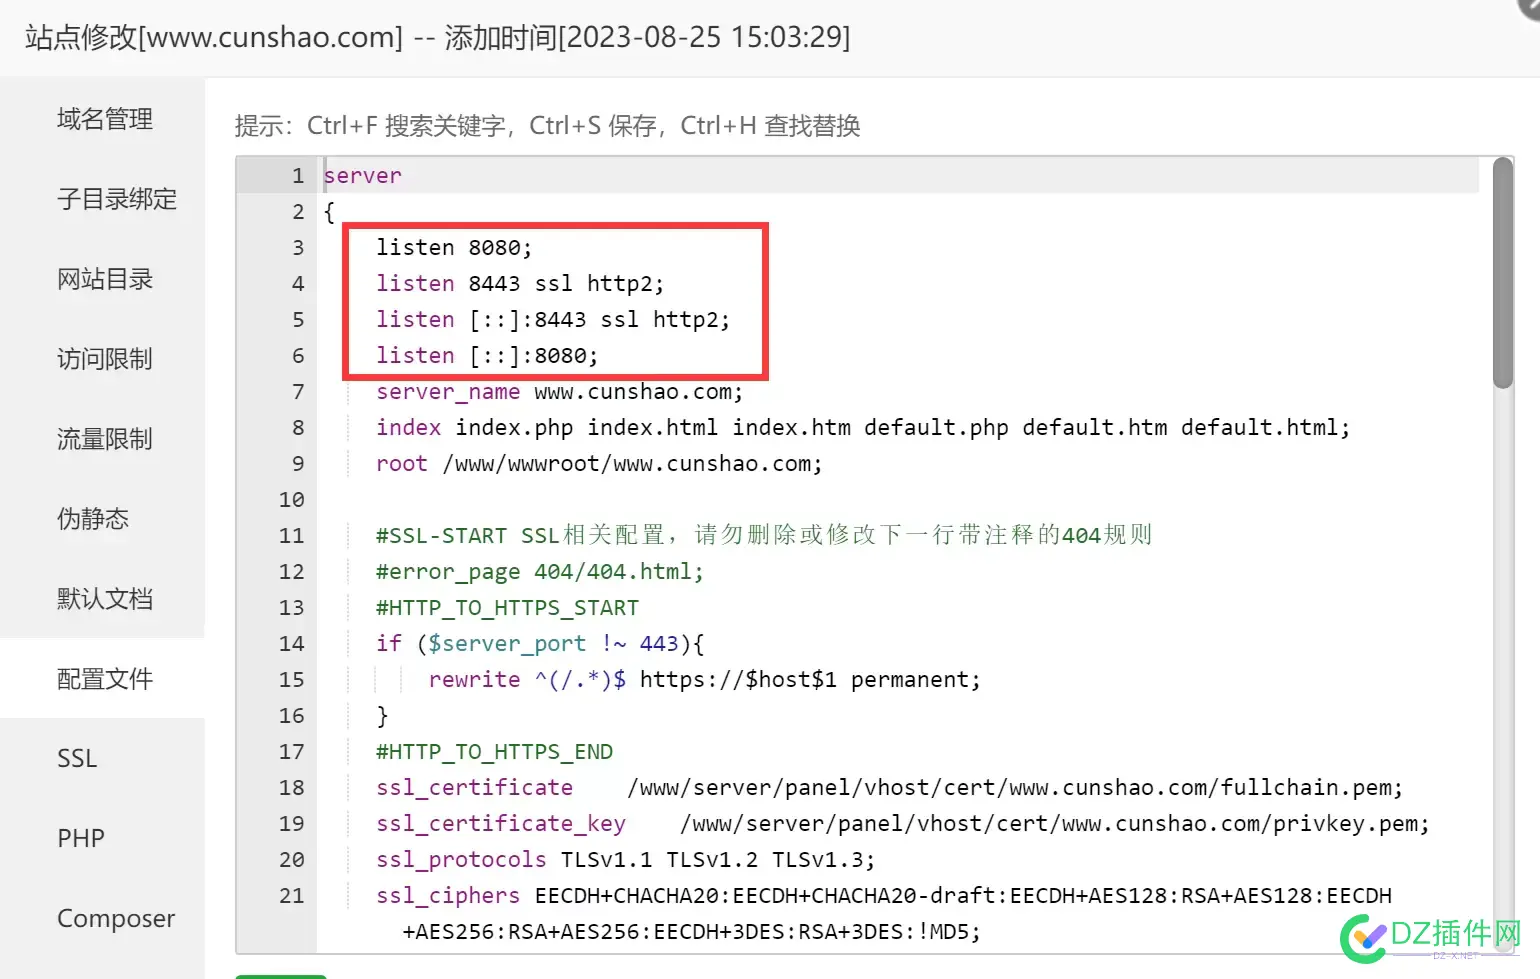Screen dimensions: 1540x979
Task: Go to the 伪静态 tab
Action: (92, 519)
